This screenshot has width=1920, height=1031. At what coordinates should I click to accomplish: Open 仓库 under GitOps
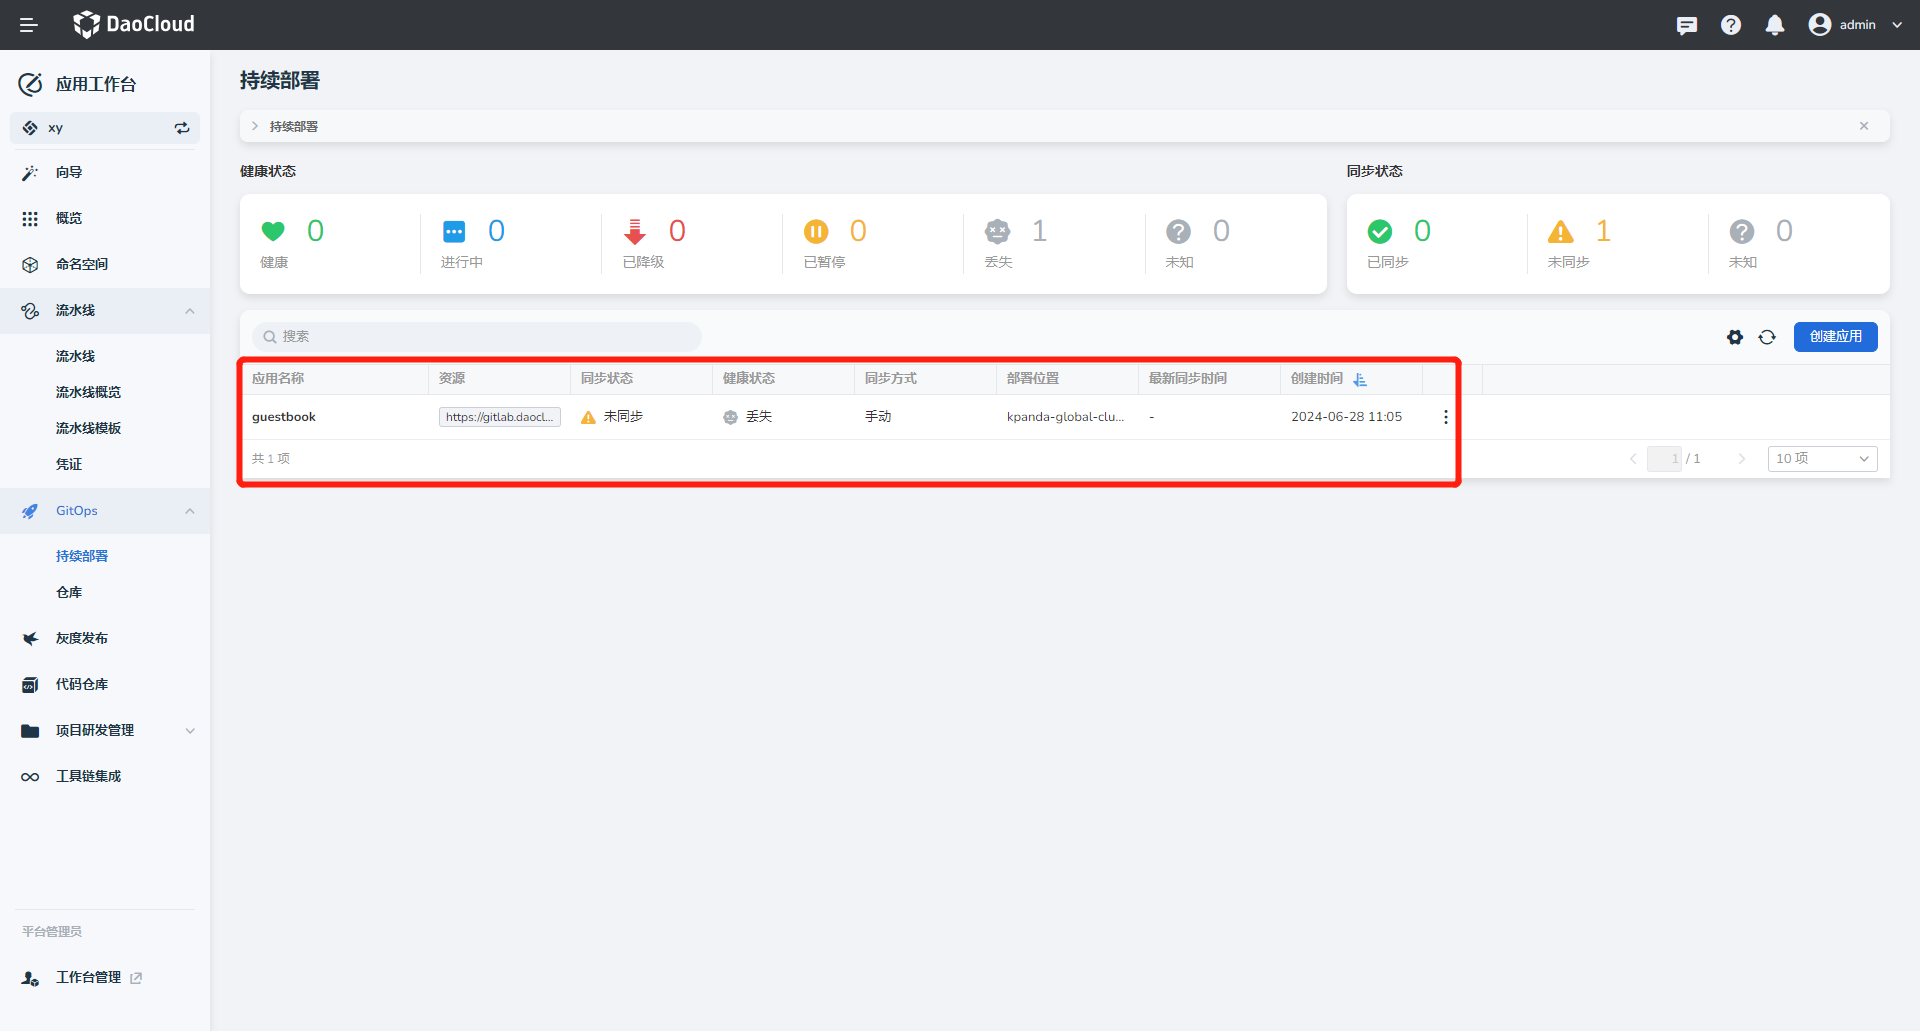pyautogui.click(x=69, y=592)
